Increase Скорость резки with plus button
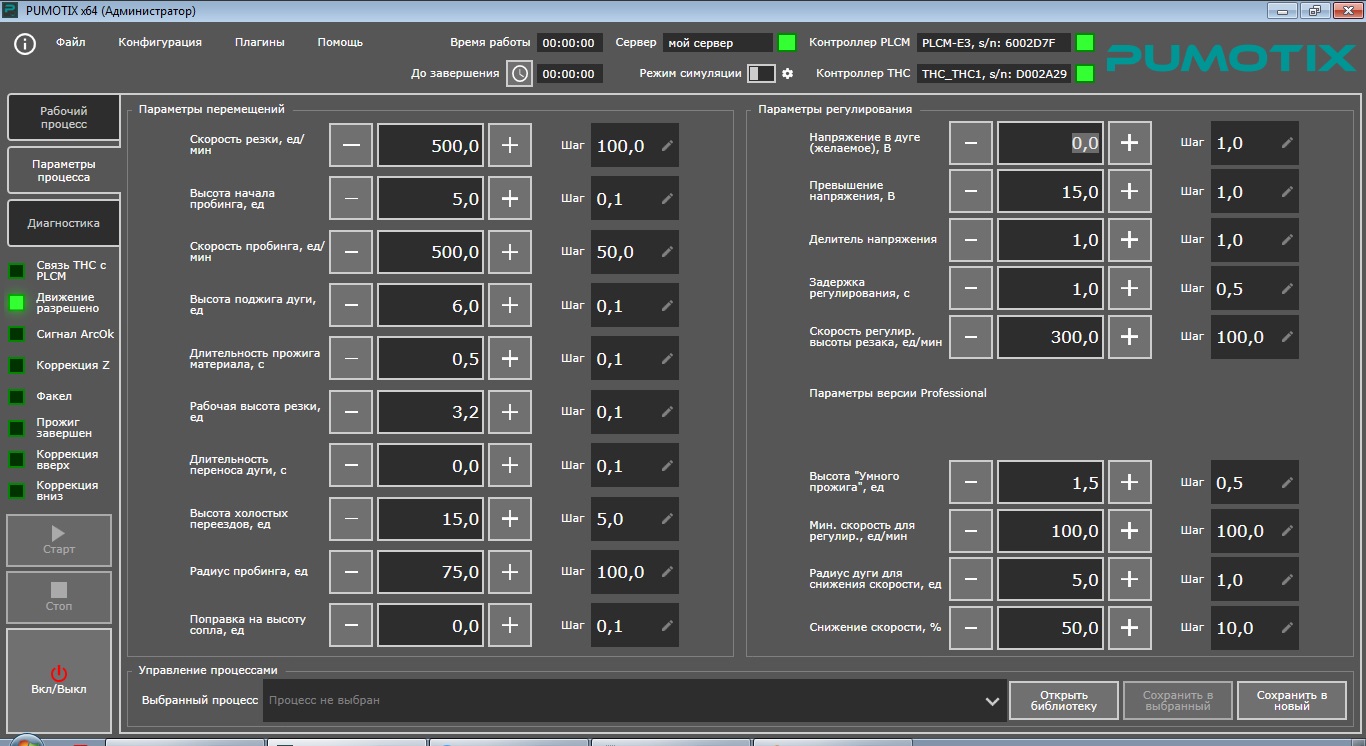This screenshot has height=746, width=1366. pos(510,146)
